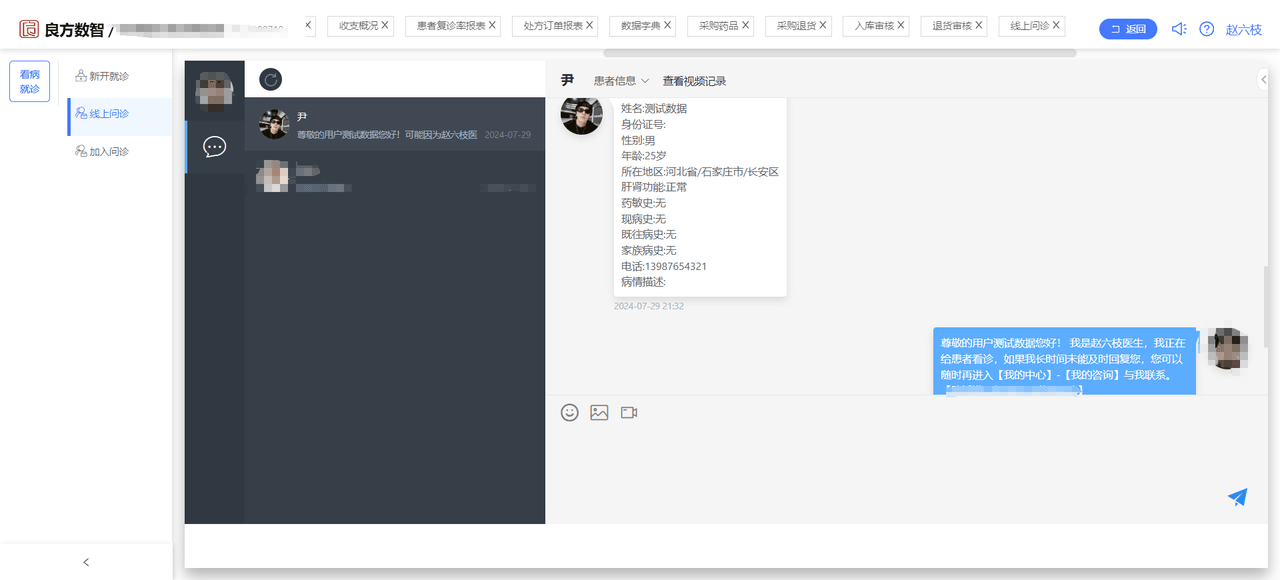Screen dimensions: 1280x580
Task: Click the blue auto-reply message bubble
Action: (x=1064, y=361)
